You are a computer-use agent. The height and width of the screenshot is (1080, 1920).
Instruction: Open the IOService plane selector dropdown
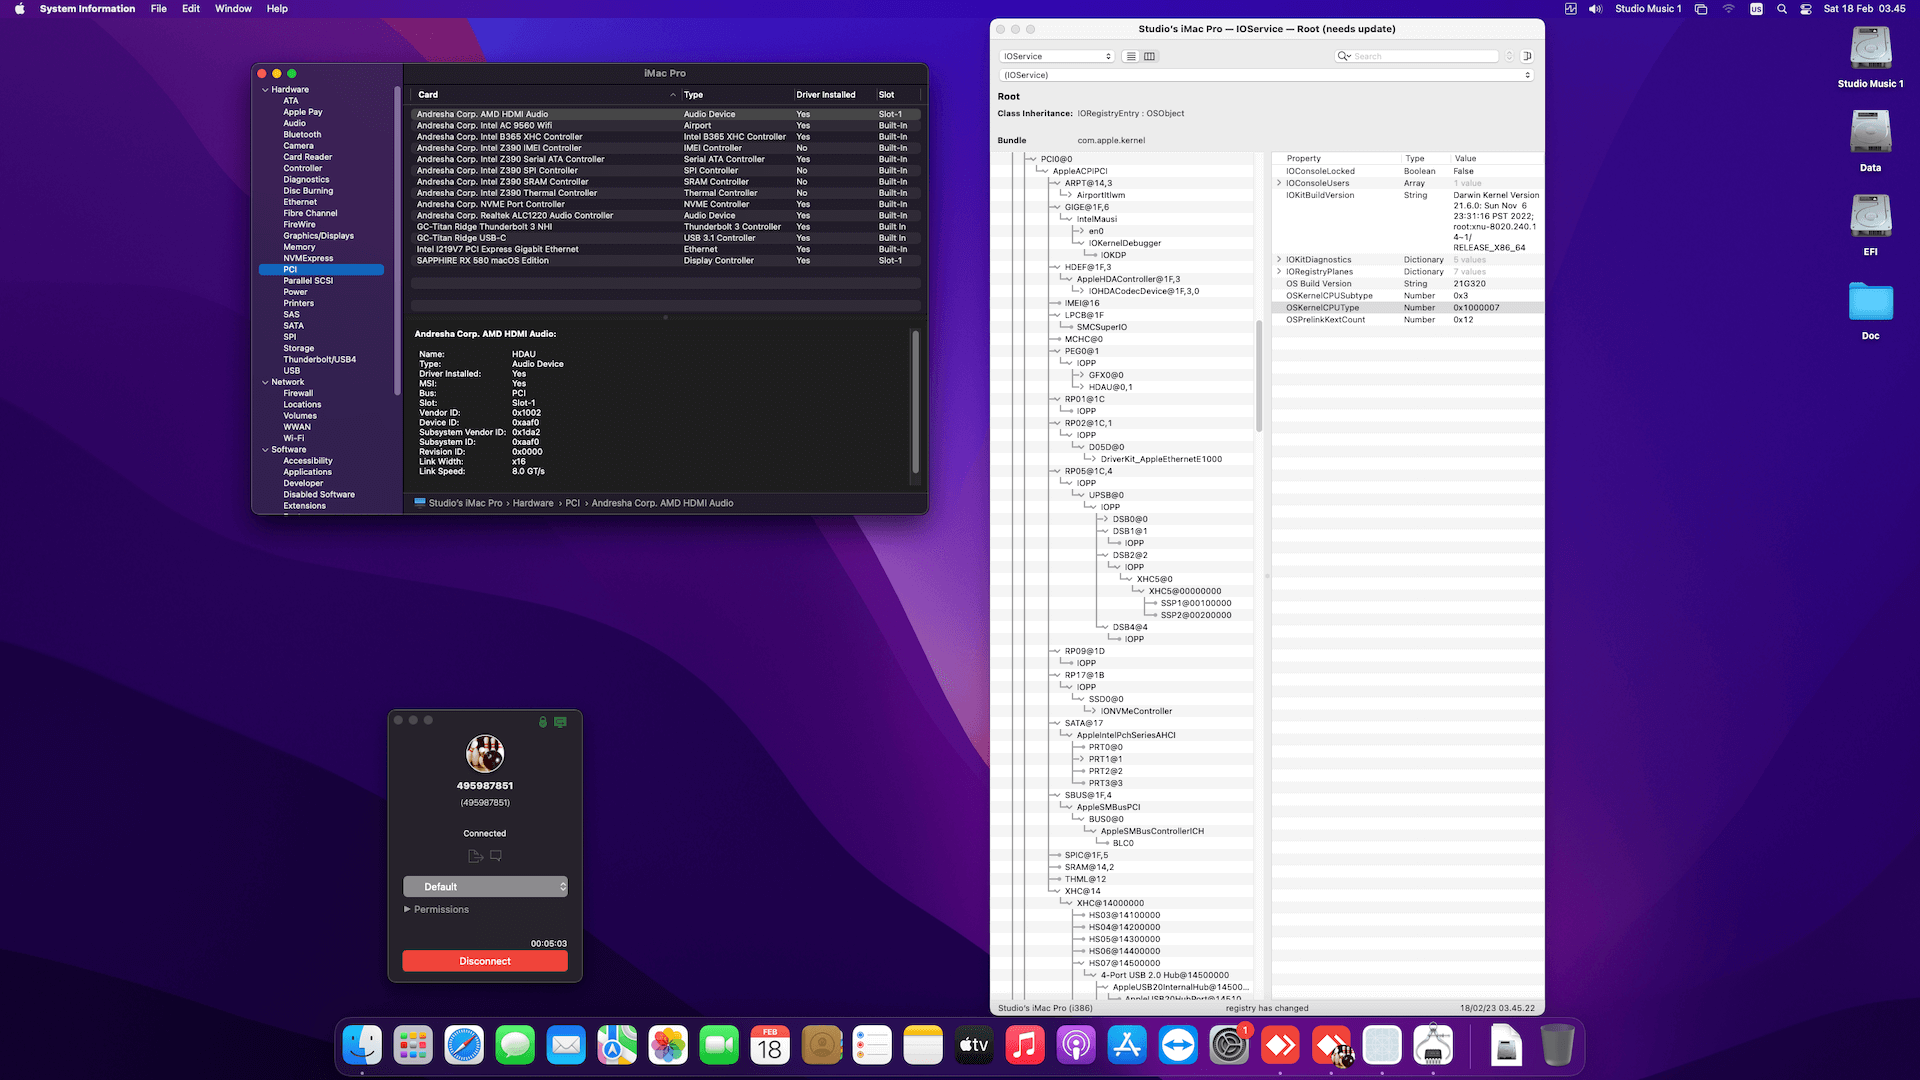1055,56
